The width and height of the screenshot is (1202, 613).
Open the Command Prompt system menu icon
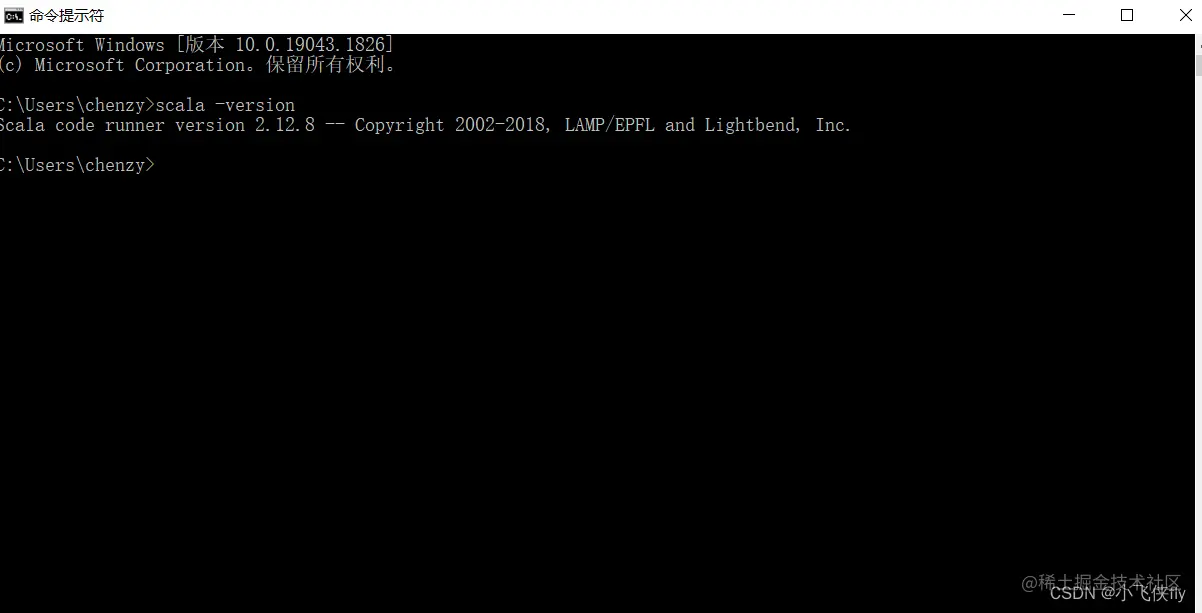[x=14, y=15]
